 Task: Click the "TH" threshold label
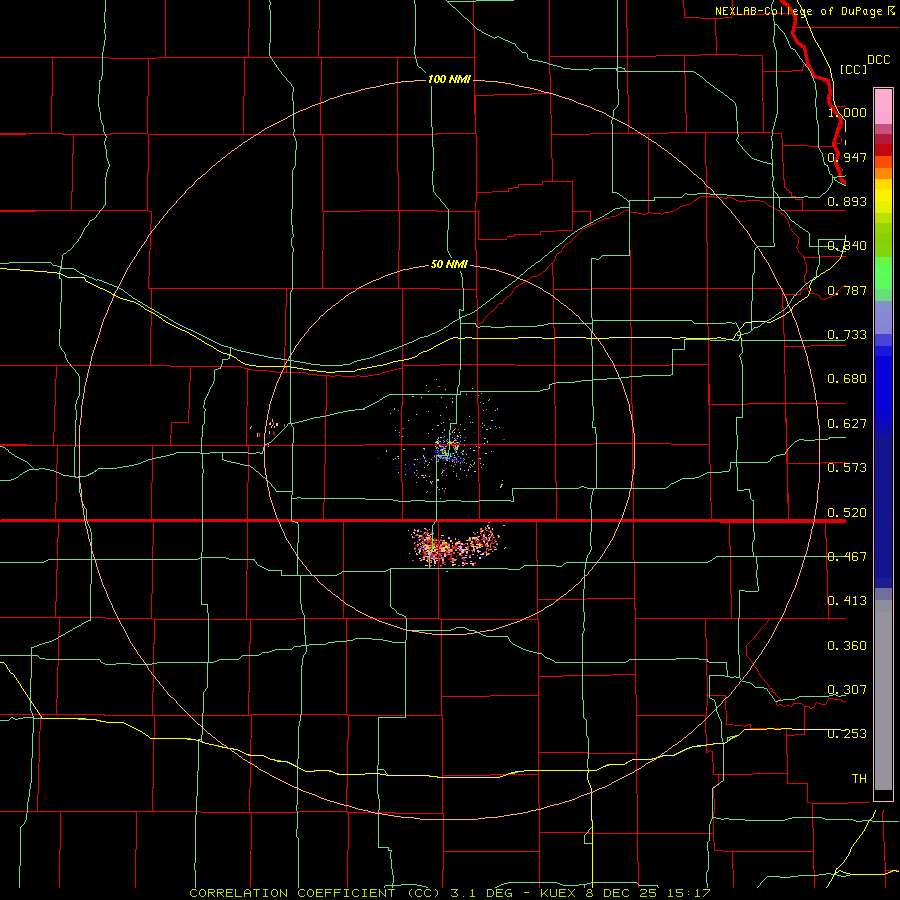coord(859,779)
